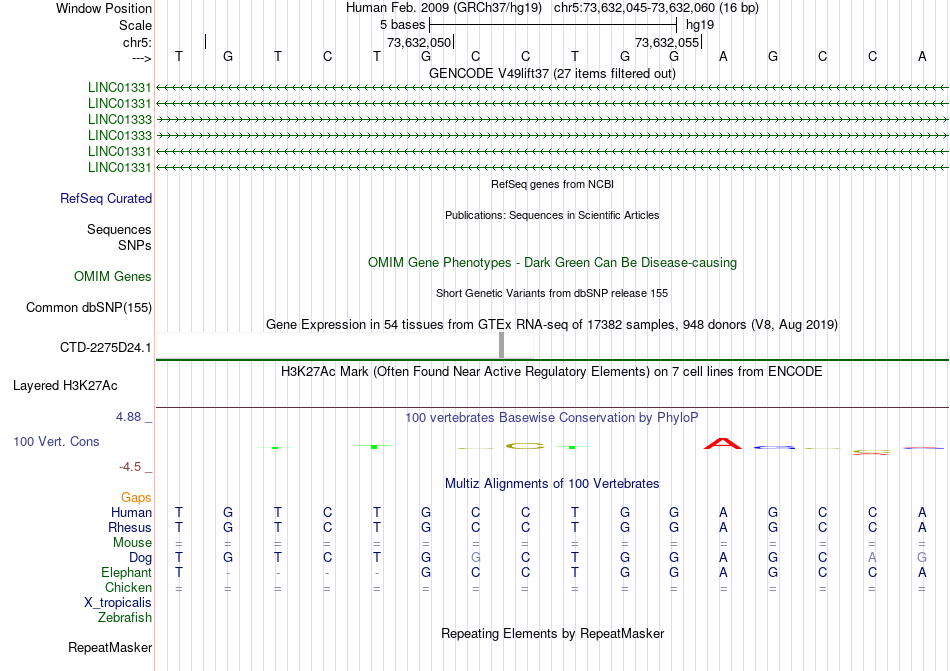Viewport: 950px width, 671px height.
Task: Click the 73,632,055 ruler coordinate
Action: (x=667, y=42)
